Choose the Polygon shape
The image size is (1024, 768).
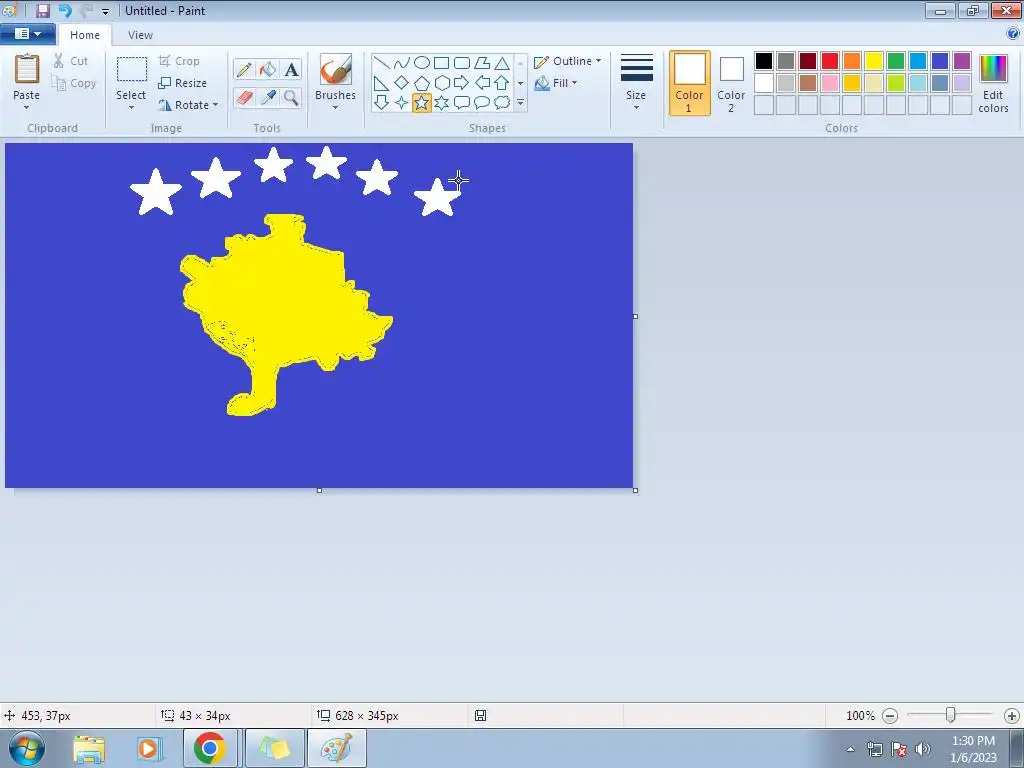[x=482, y=63]
